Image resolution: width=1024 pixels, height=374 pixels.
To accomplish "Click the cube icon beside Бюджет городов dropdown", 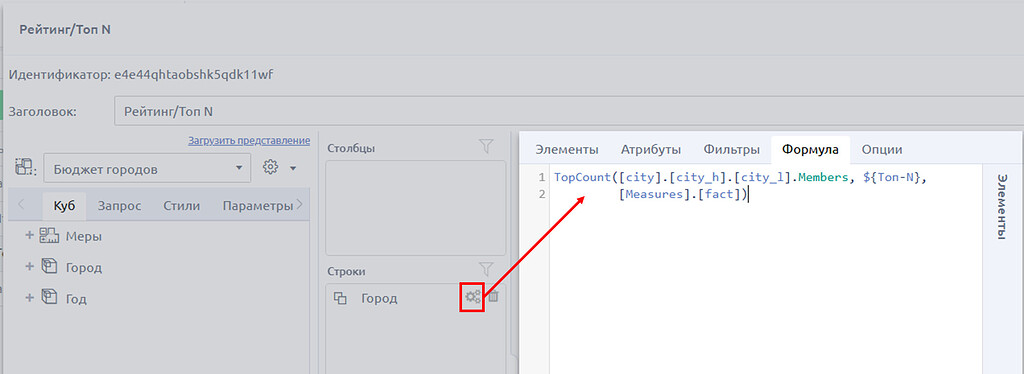I will pyautogui.click(x=25, y=168).
